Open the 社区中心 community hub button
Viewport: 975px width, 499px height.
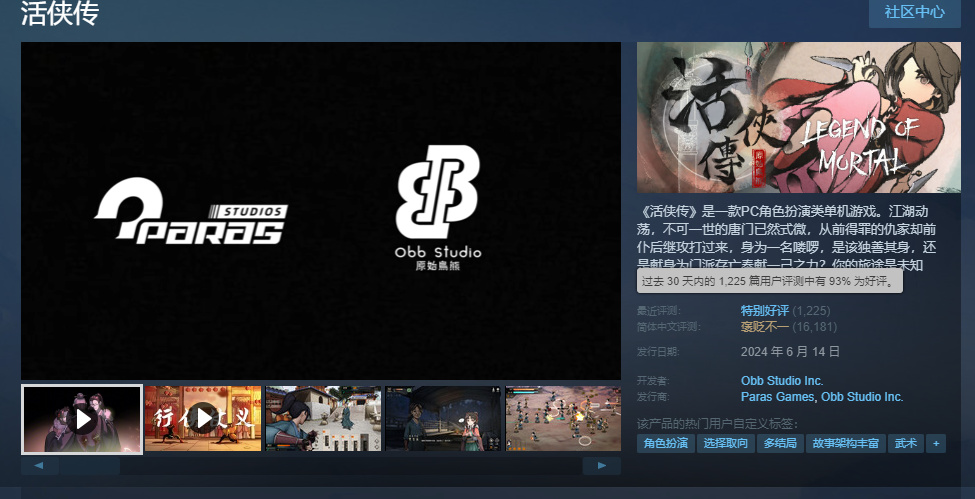pos(914,12)
